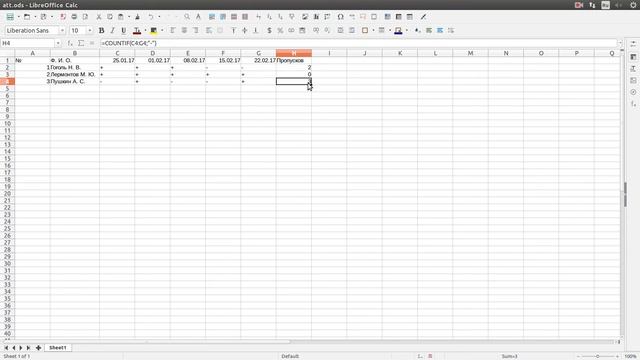Open the Function Wizard icon
Screen dimensions: 640x360
(70, 43)
